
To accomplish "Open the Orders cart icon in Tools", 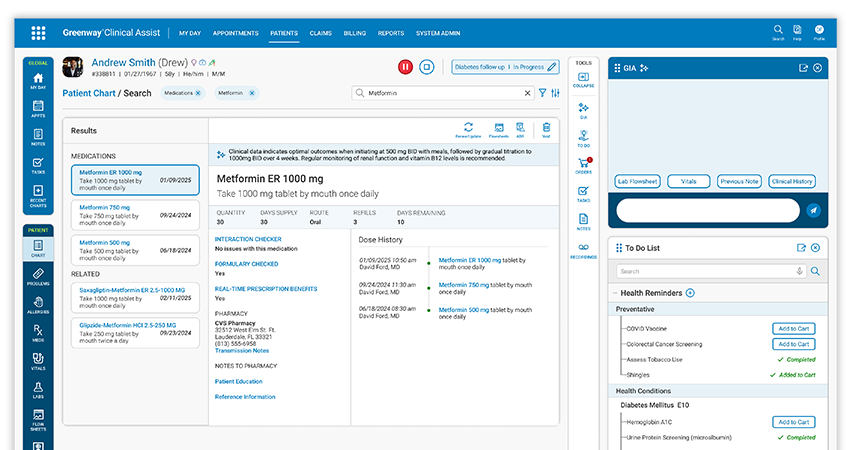I will coord(583,165).
